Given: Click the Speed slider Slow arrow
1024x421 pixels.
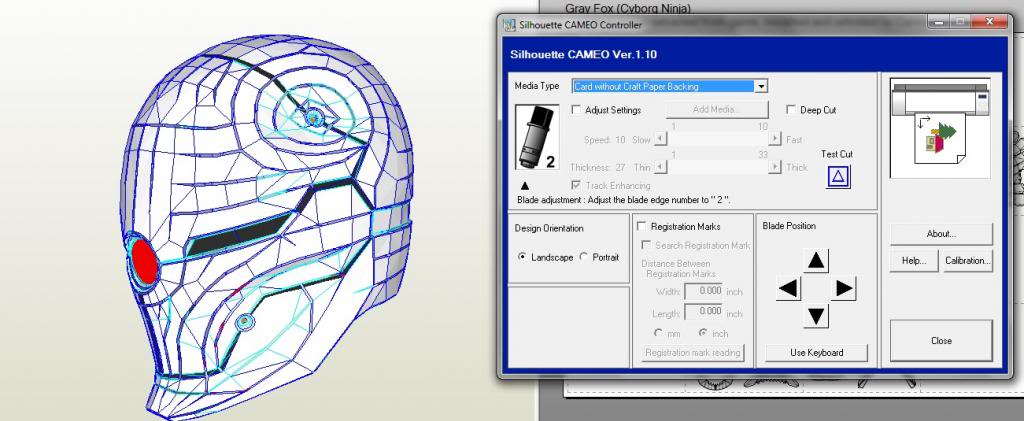Looking at the screenshot, I should coord(660,139).
